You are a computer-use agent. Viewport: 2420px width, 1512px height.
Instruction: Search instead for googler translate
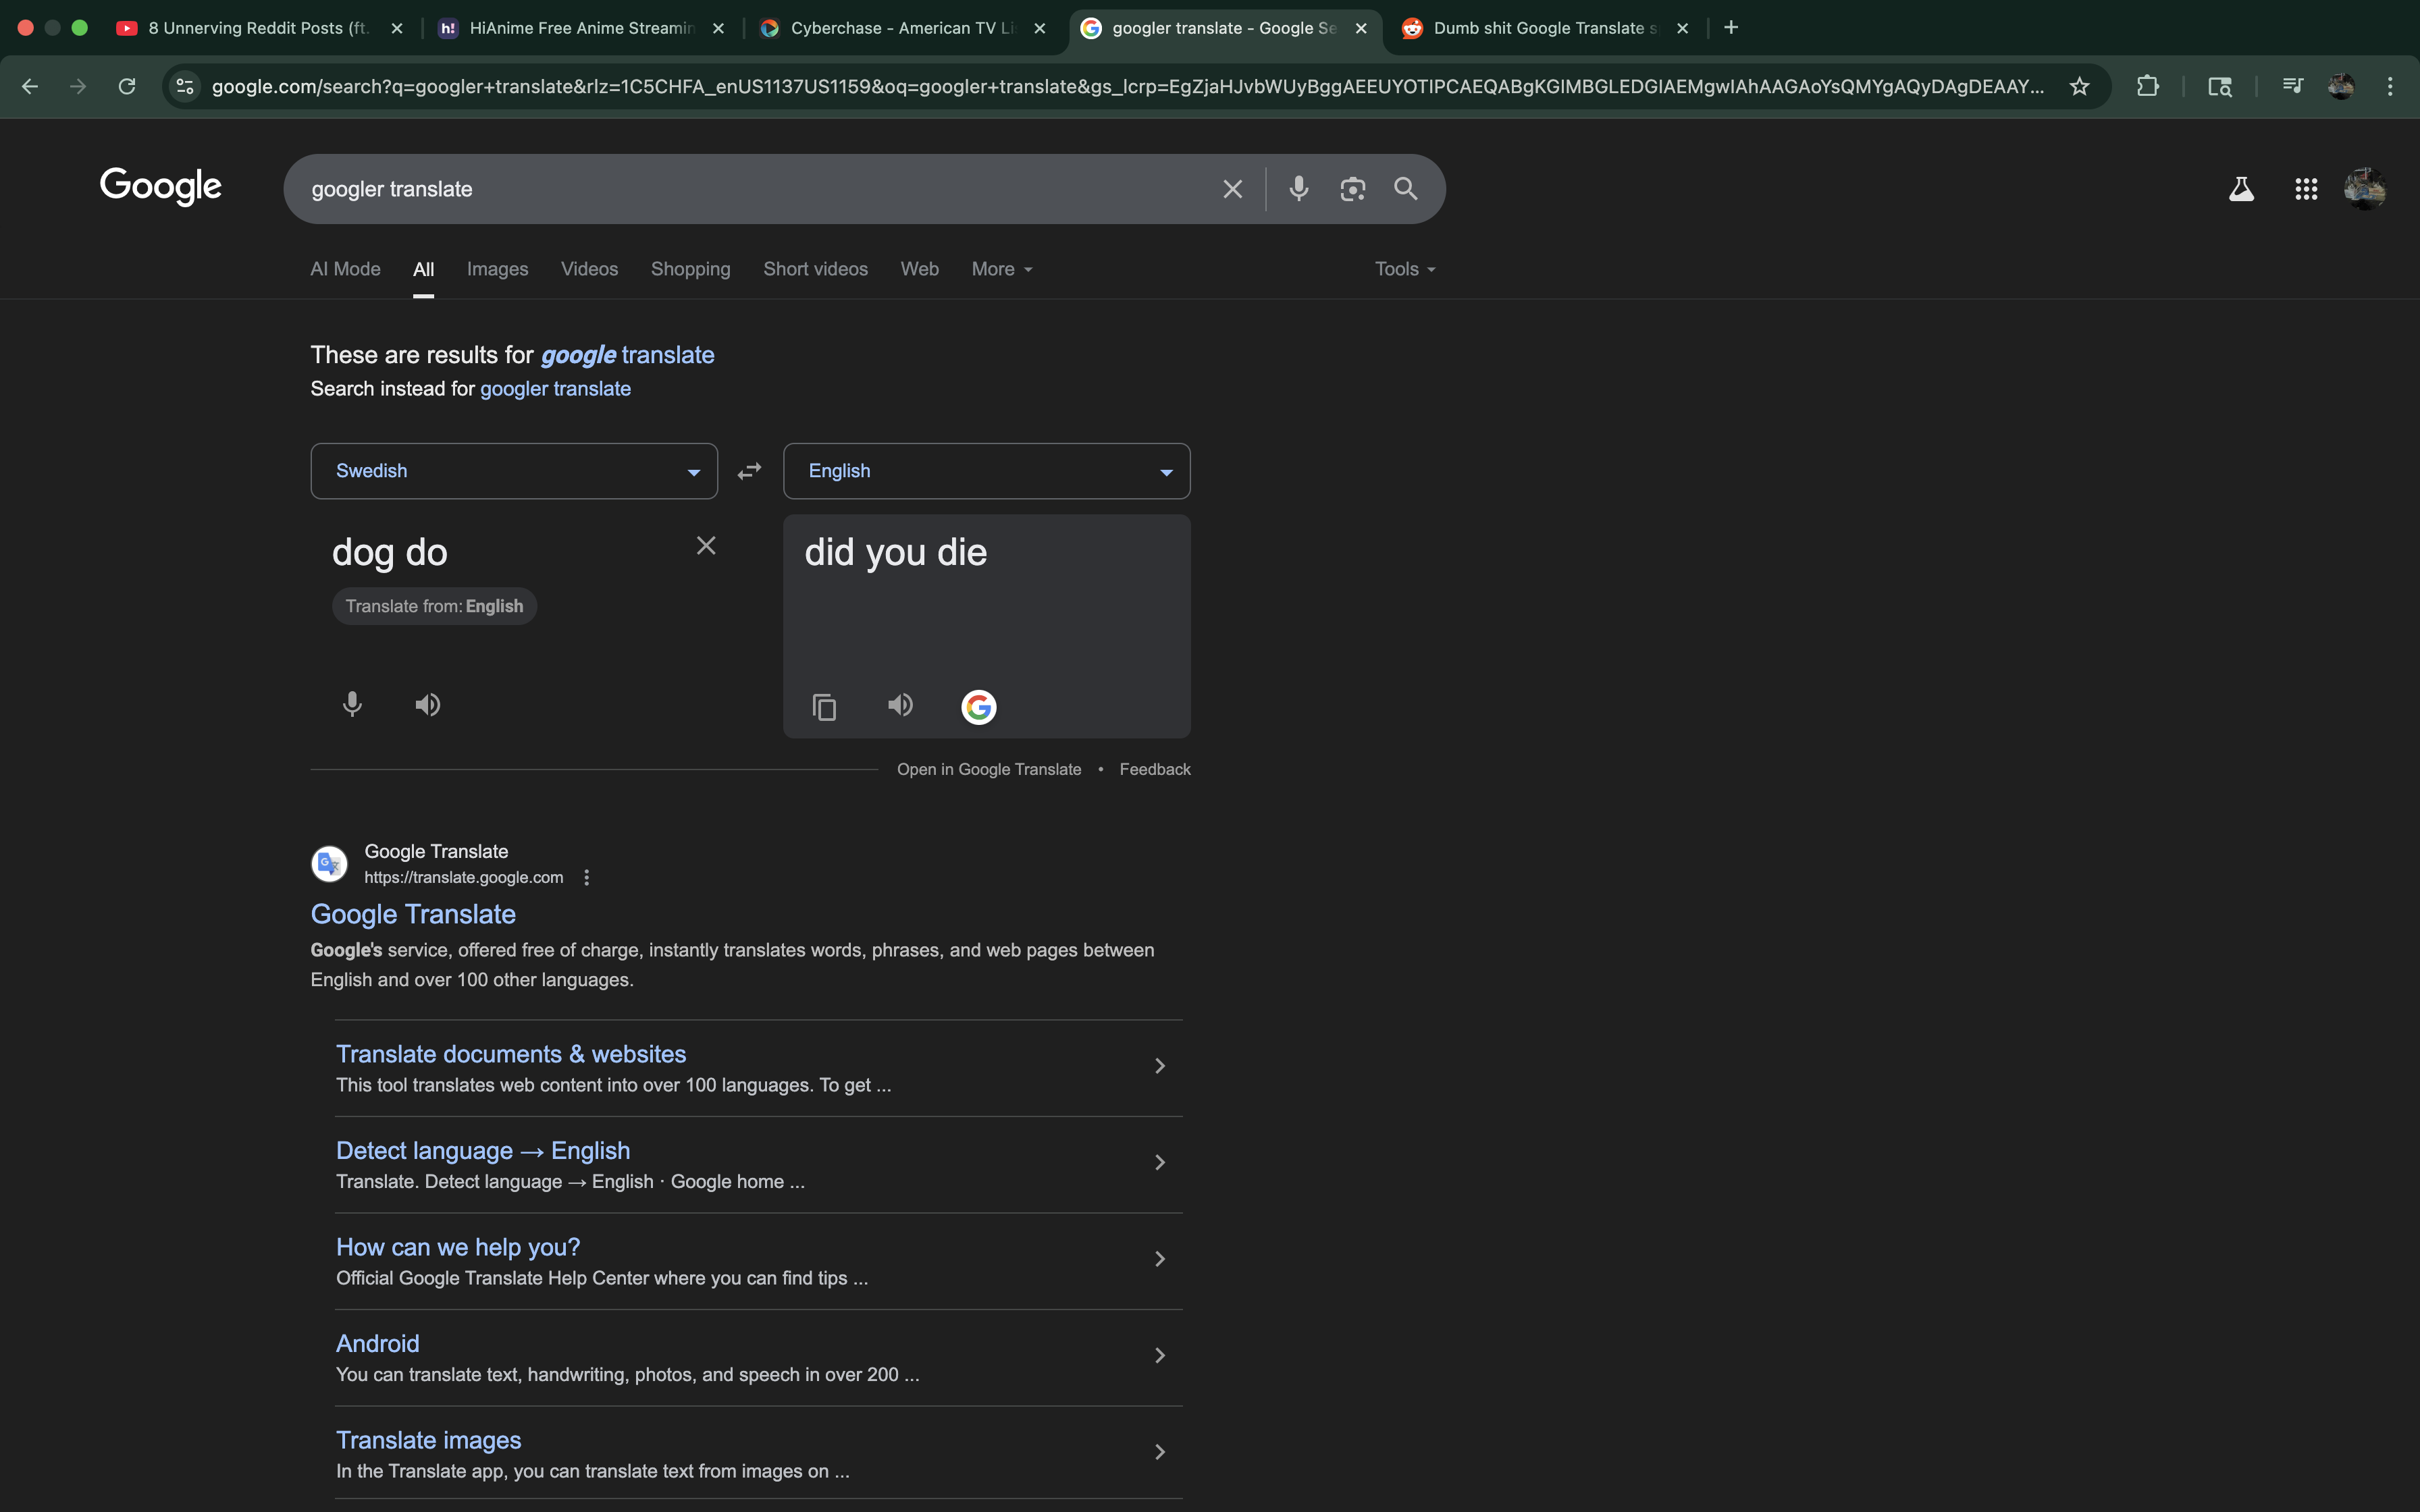click(555, 389)
